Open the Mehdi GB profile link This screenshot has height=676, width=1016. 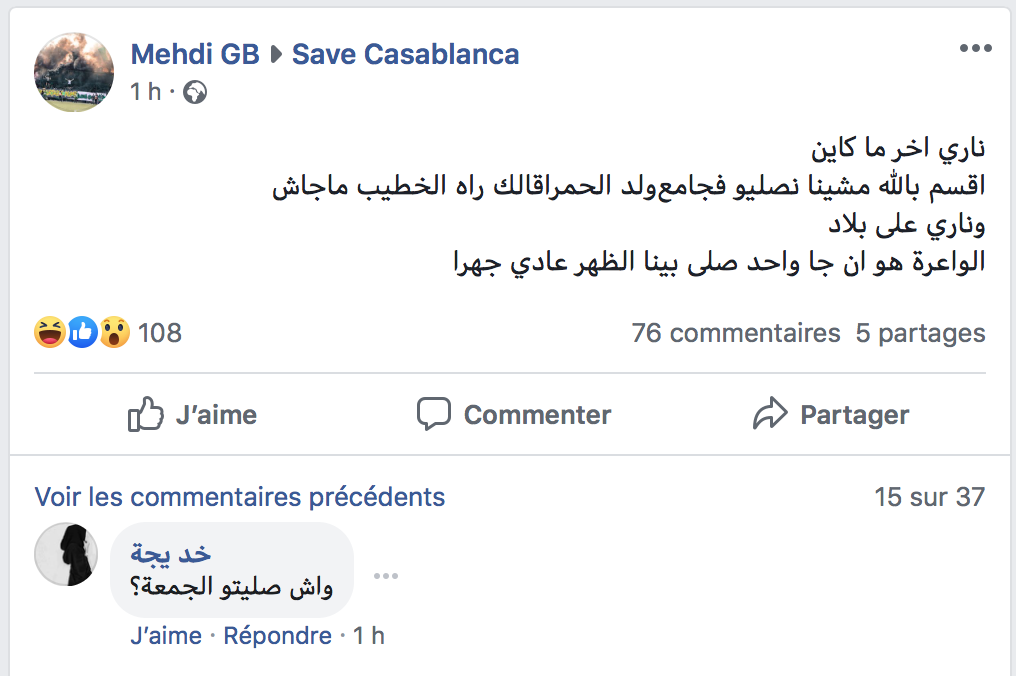(195, 54)
